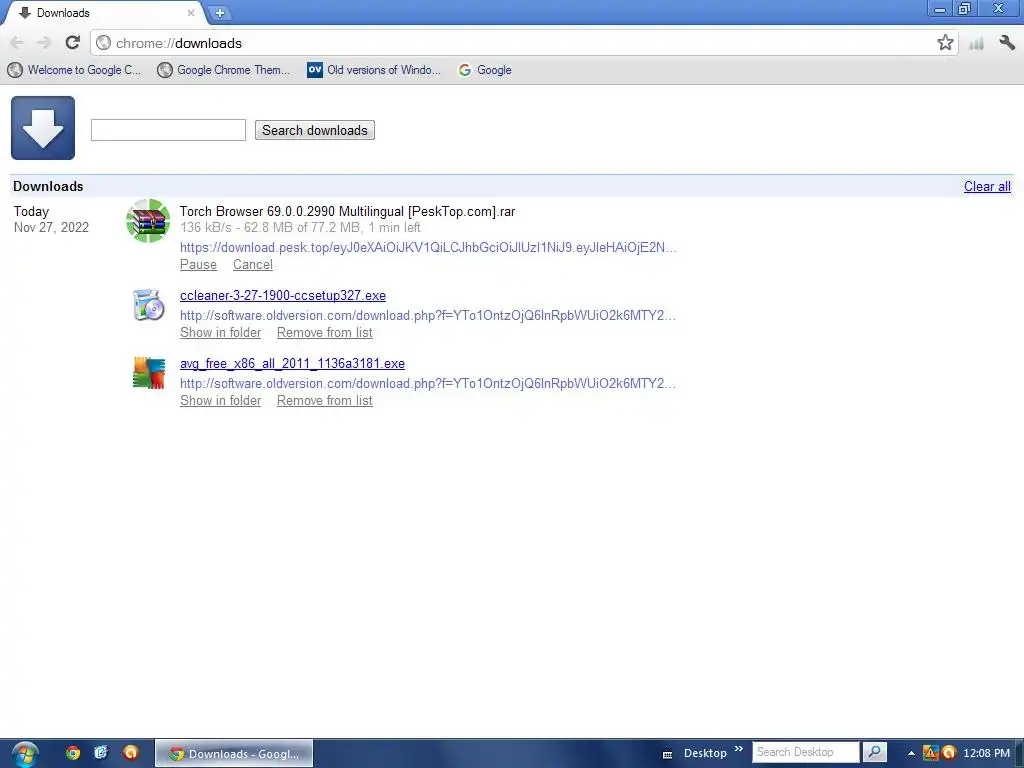Open the wrench settings menu
Viewport: 1024px width, 768px height.
click(x=1007, y=43)
